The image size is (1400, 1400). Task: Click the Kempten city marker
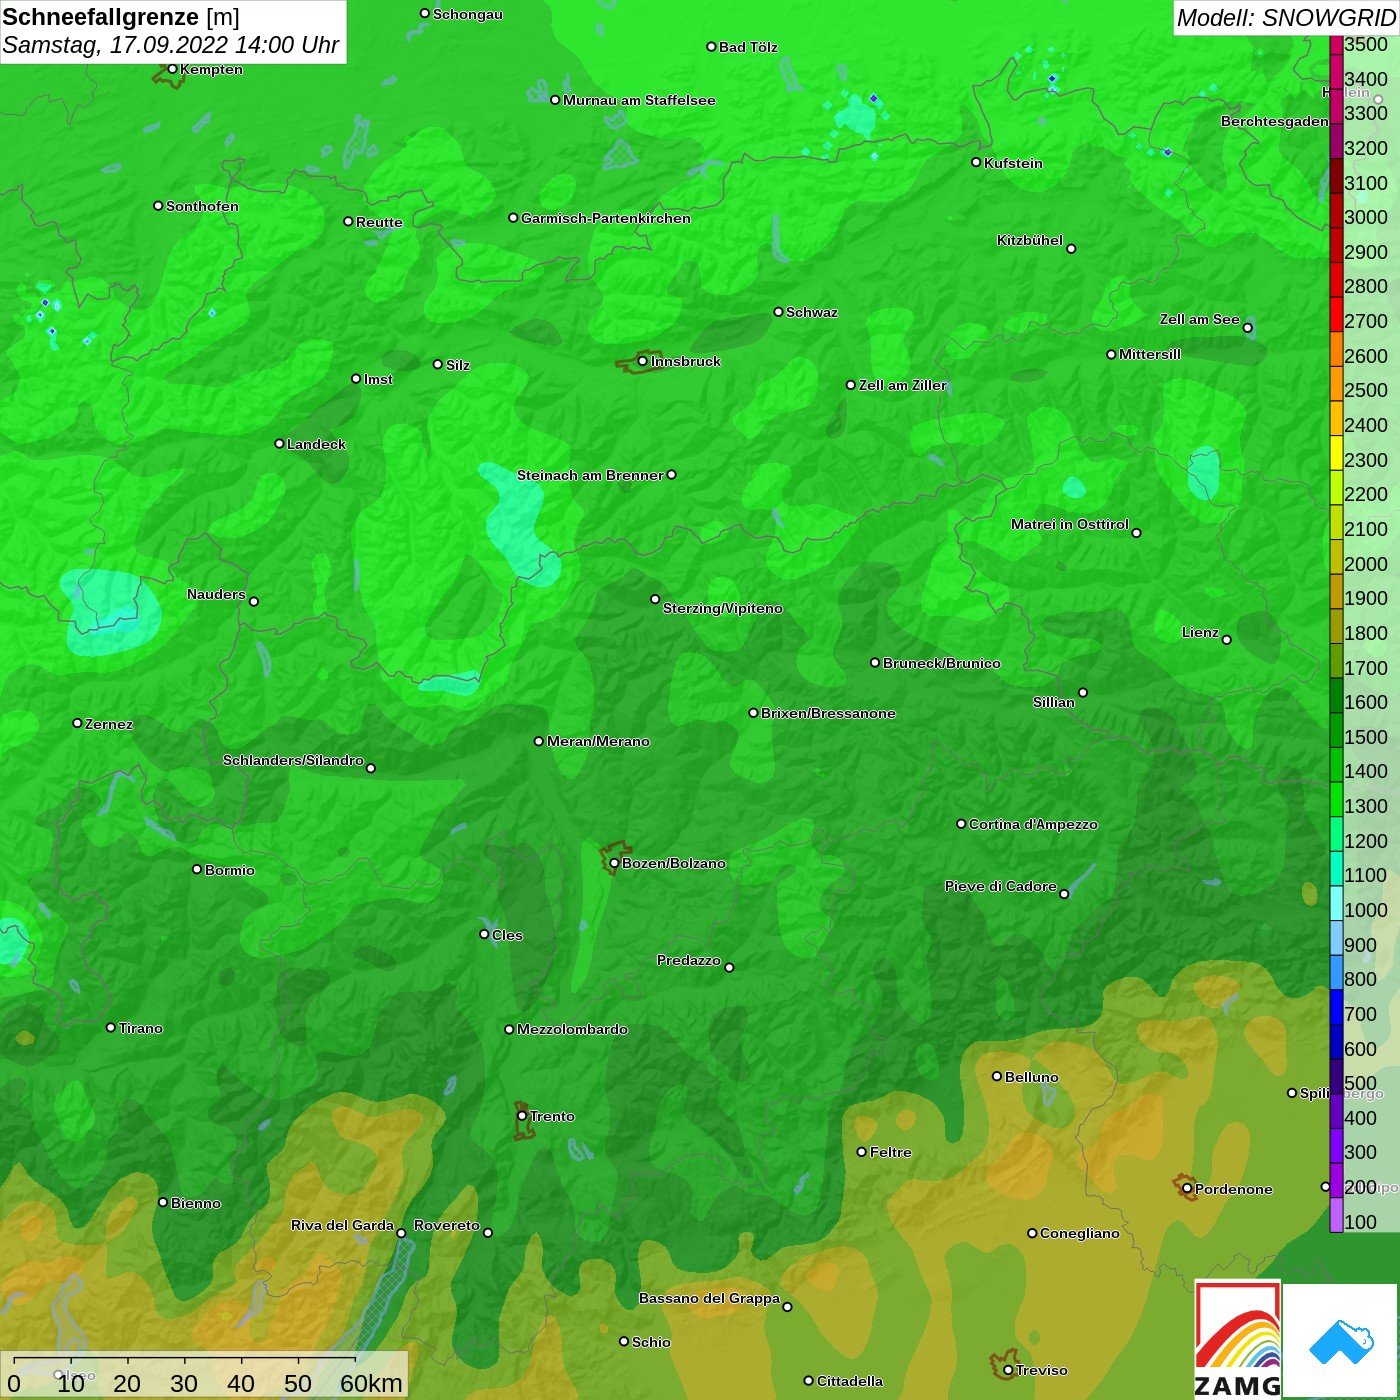(172, 69)
